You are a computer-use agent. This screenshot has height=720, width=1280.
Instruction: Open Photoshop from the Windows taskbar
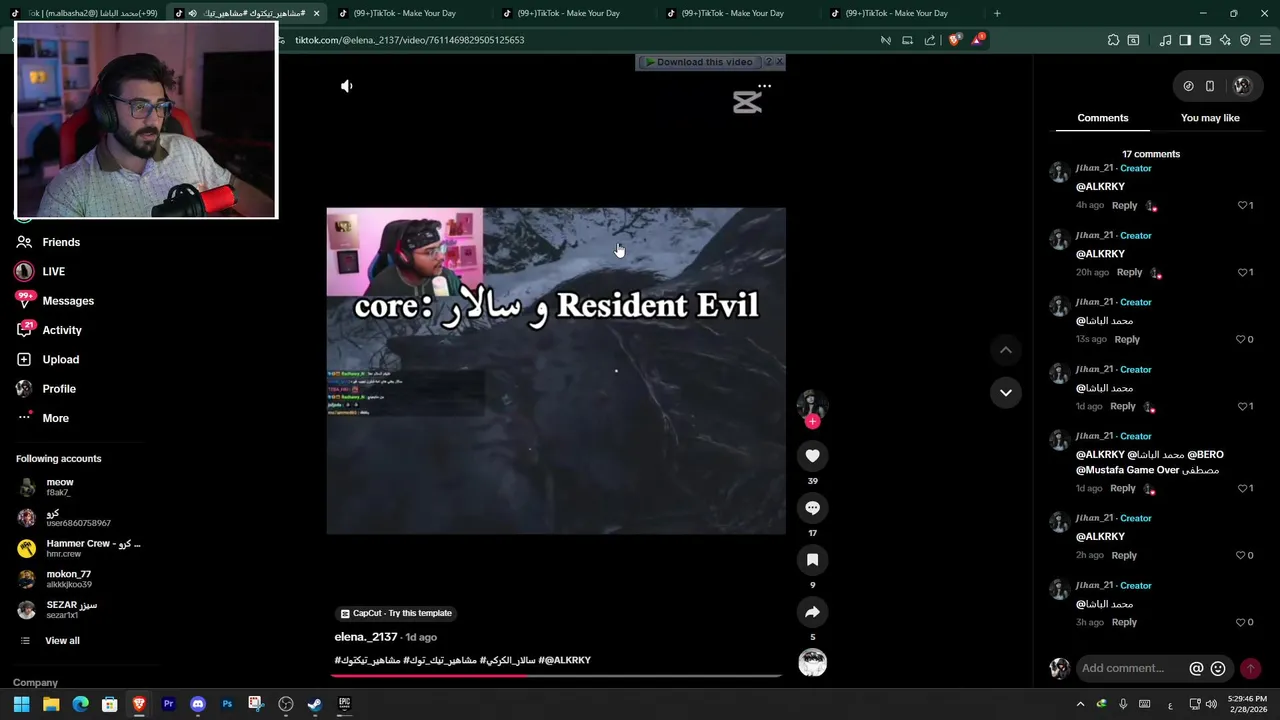227,704
